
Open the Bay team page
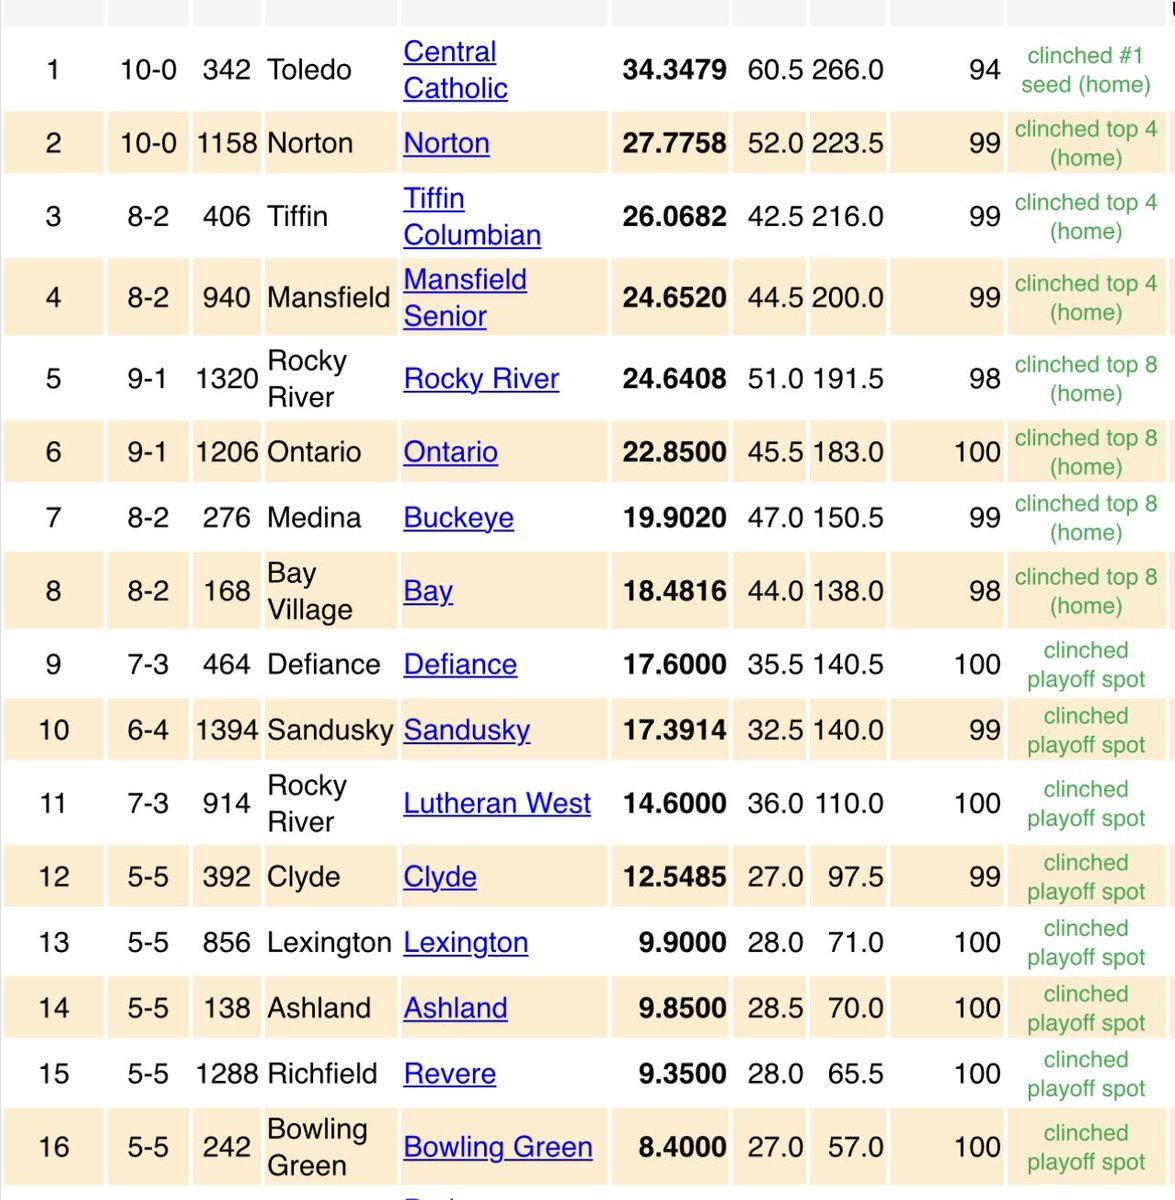pyautogui.click(x=427, y=591)
